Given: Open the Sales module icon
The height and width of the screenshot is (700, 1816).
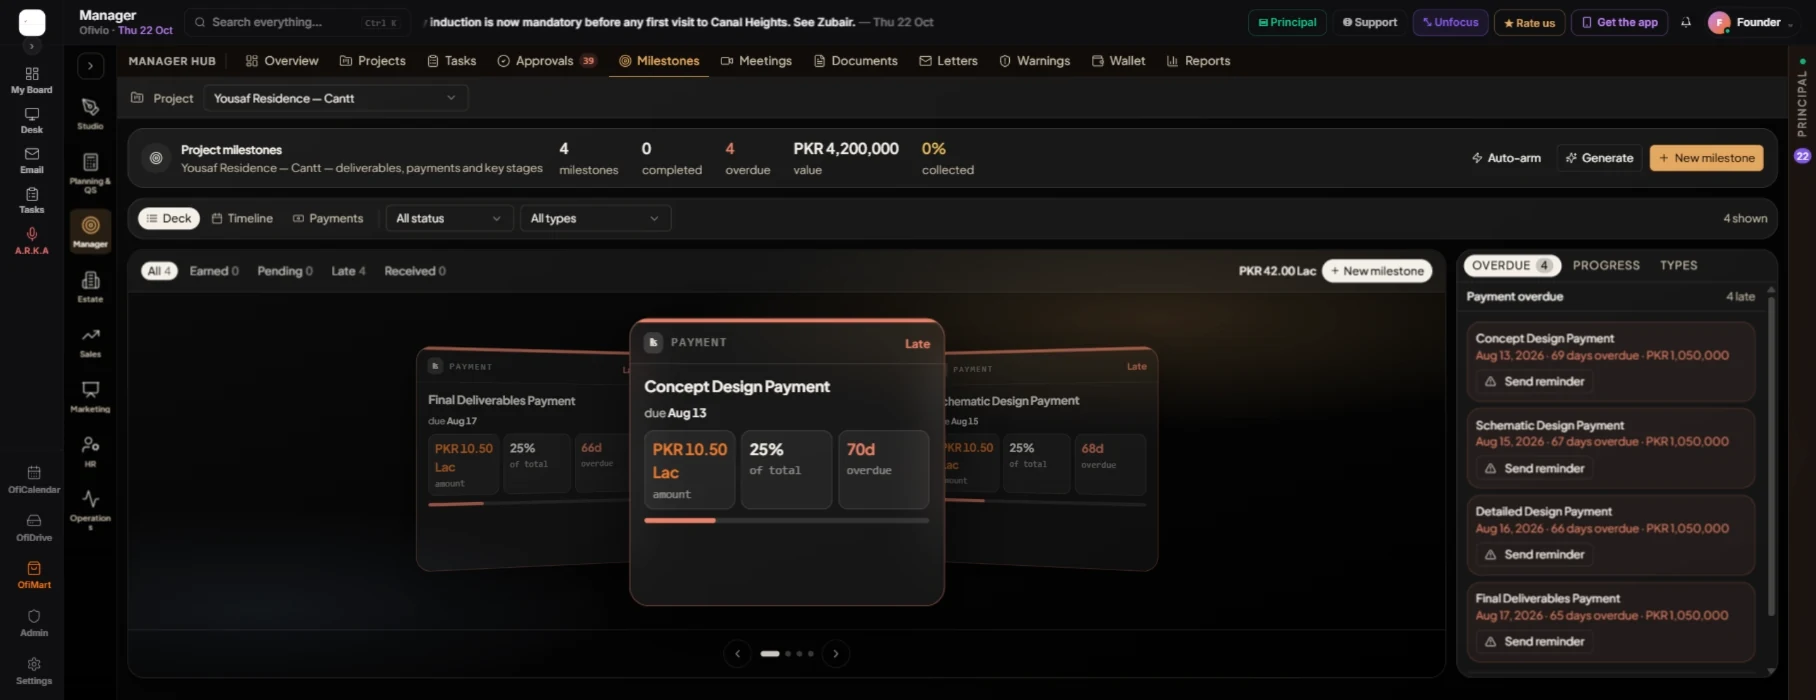Looking at the screenshot, I should (90, 341).
